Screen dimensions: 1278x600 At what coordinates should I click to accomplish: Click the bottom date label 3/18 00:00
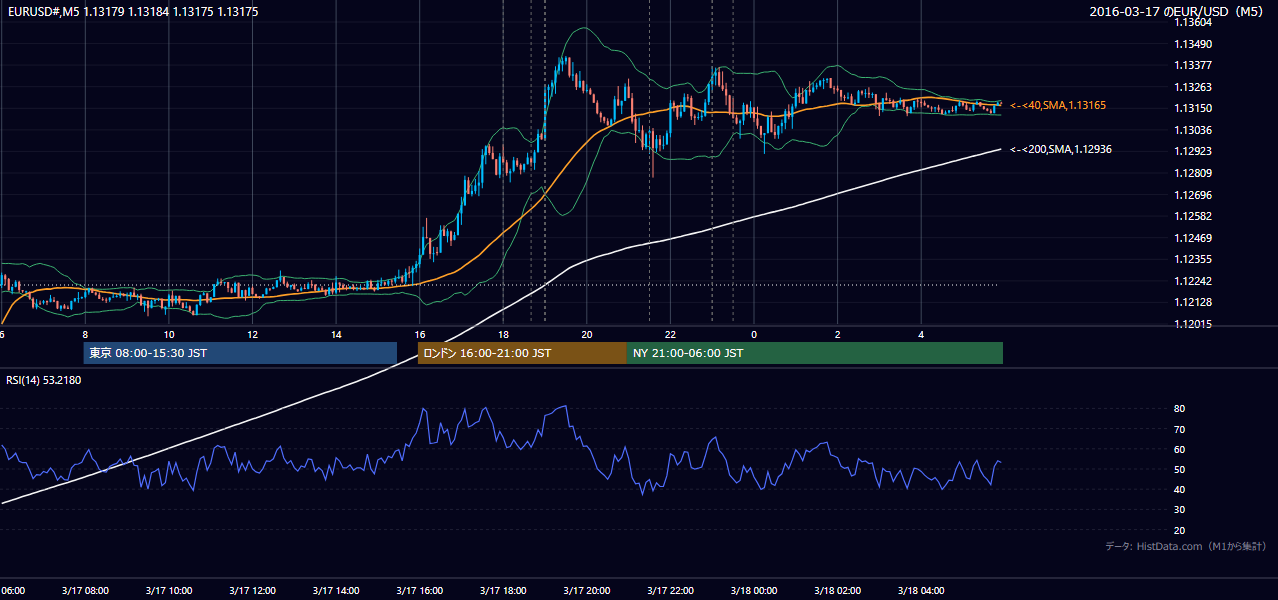point(754,591)
